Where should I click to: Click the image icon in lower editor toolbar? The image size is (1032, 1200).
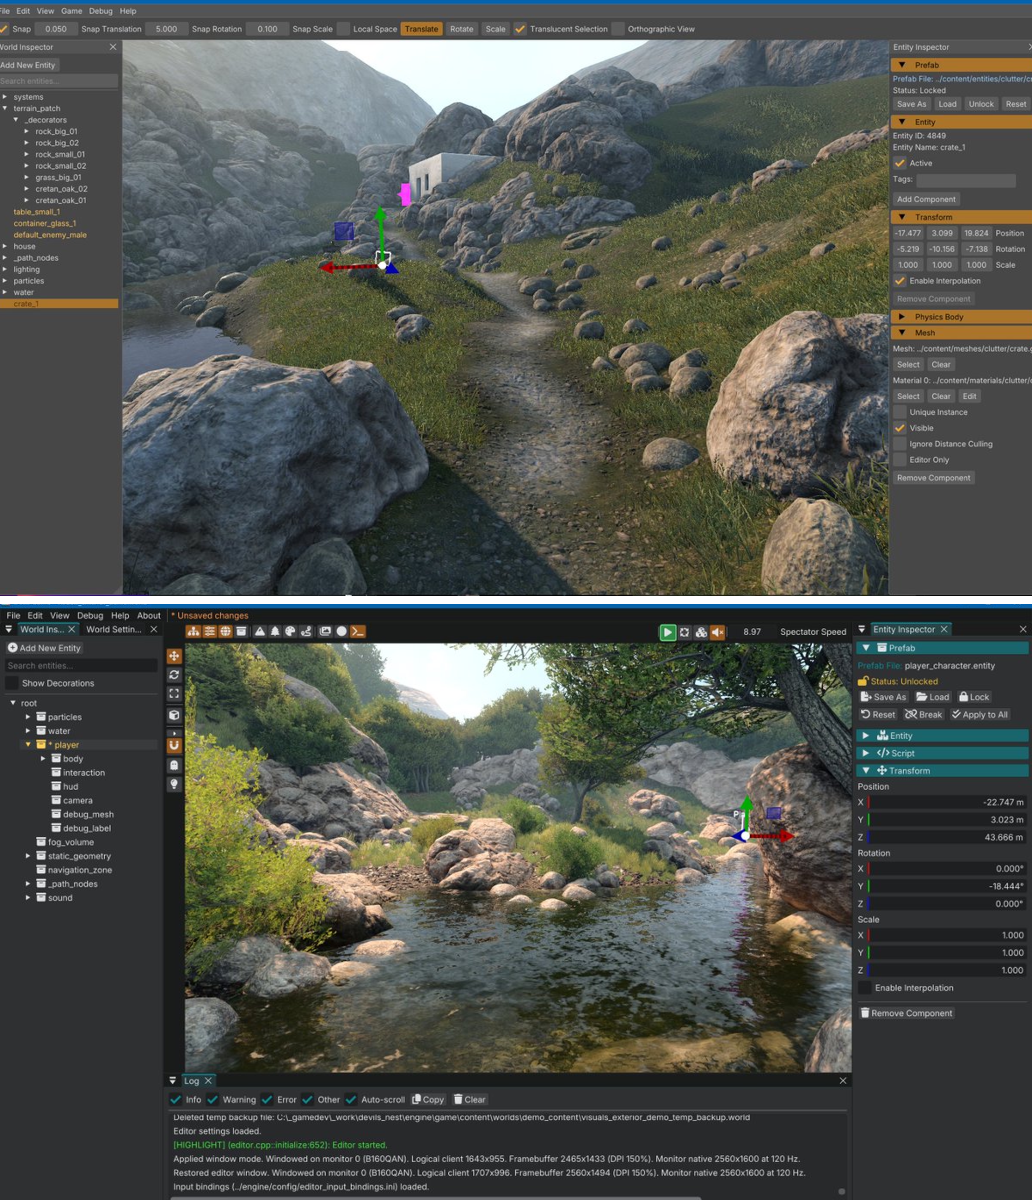coord(326,631)
